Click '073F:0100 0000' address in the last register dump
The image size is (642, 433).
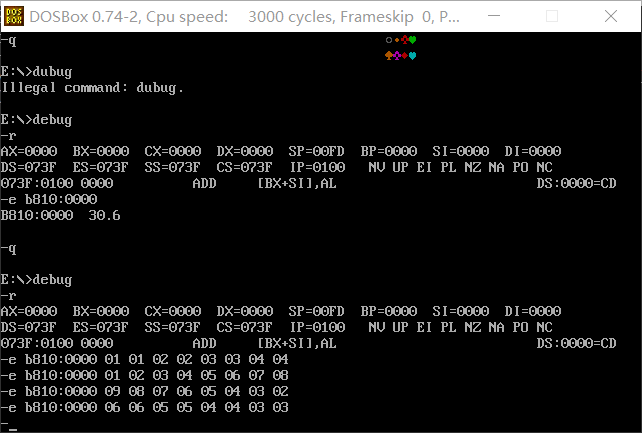pyautogui.click(x=57, y=343)
